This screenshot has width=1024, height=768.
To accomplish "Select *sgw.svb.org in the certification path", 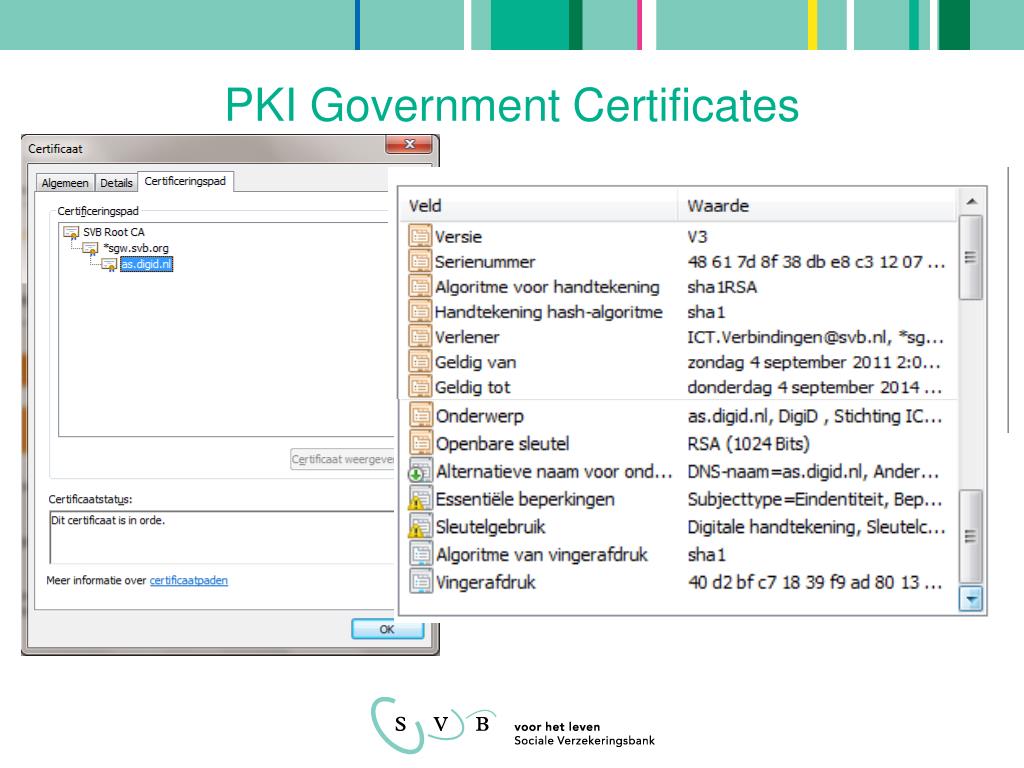I will (x=136, y=248).
